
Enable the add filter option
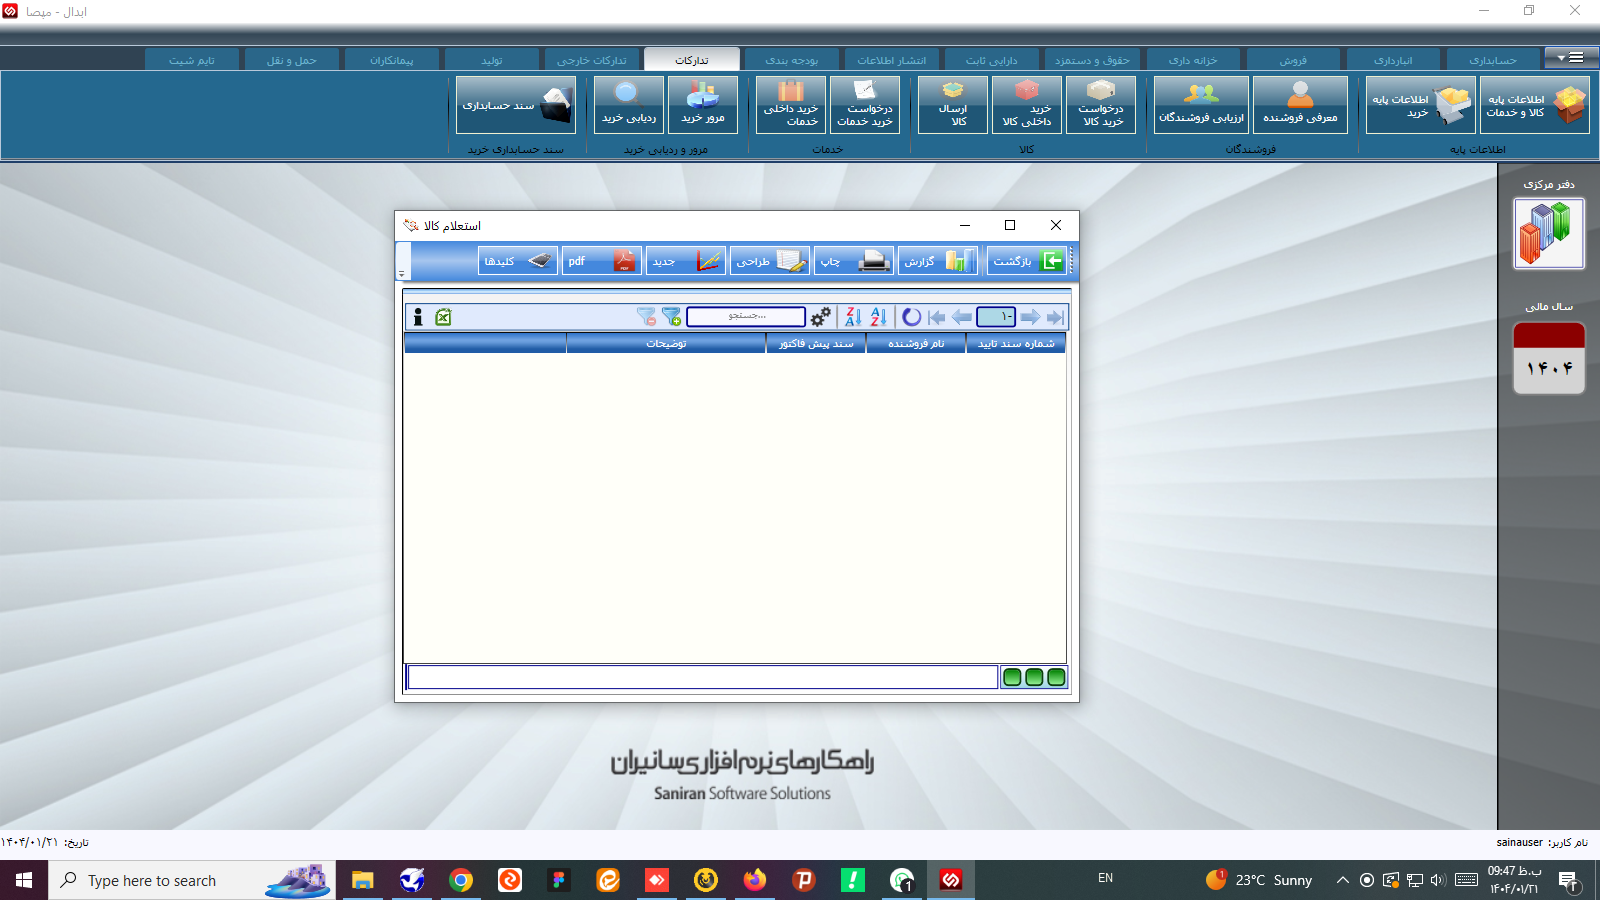coord(671,317)
